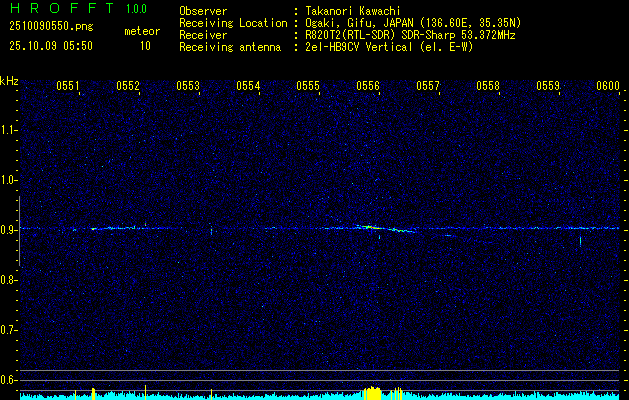
Task: Click time marker 0551
Action: tap(68, 86)
